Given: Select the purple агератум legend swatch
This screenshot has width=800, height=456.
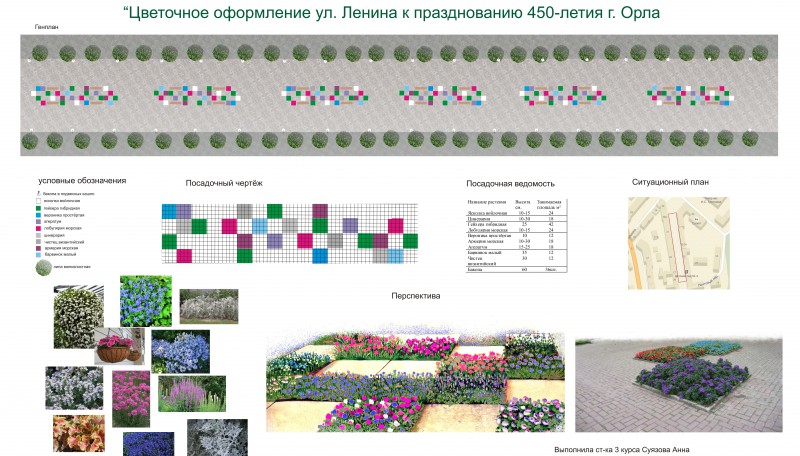Looking at the screenshot, I should (x=38, y=221).
